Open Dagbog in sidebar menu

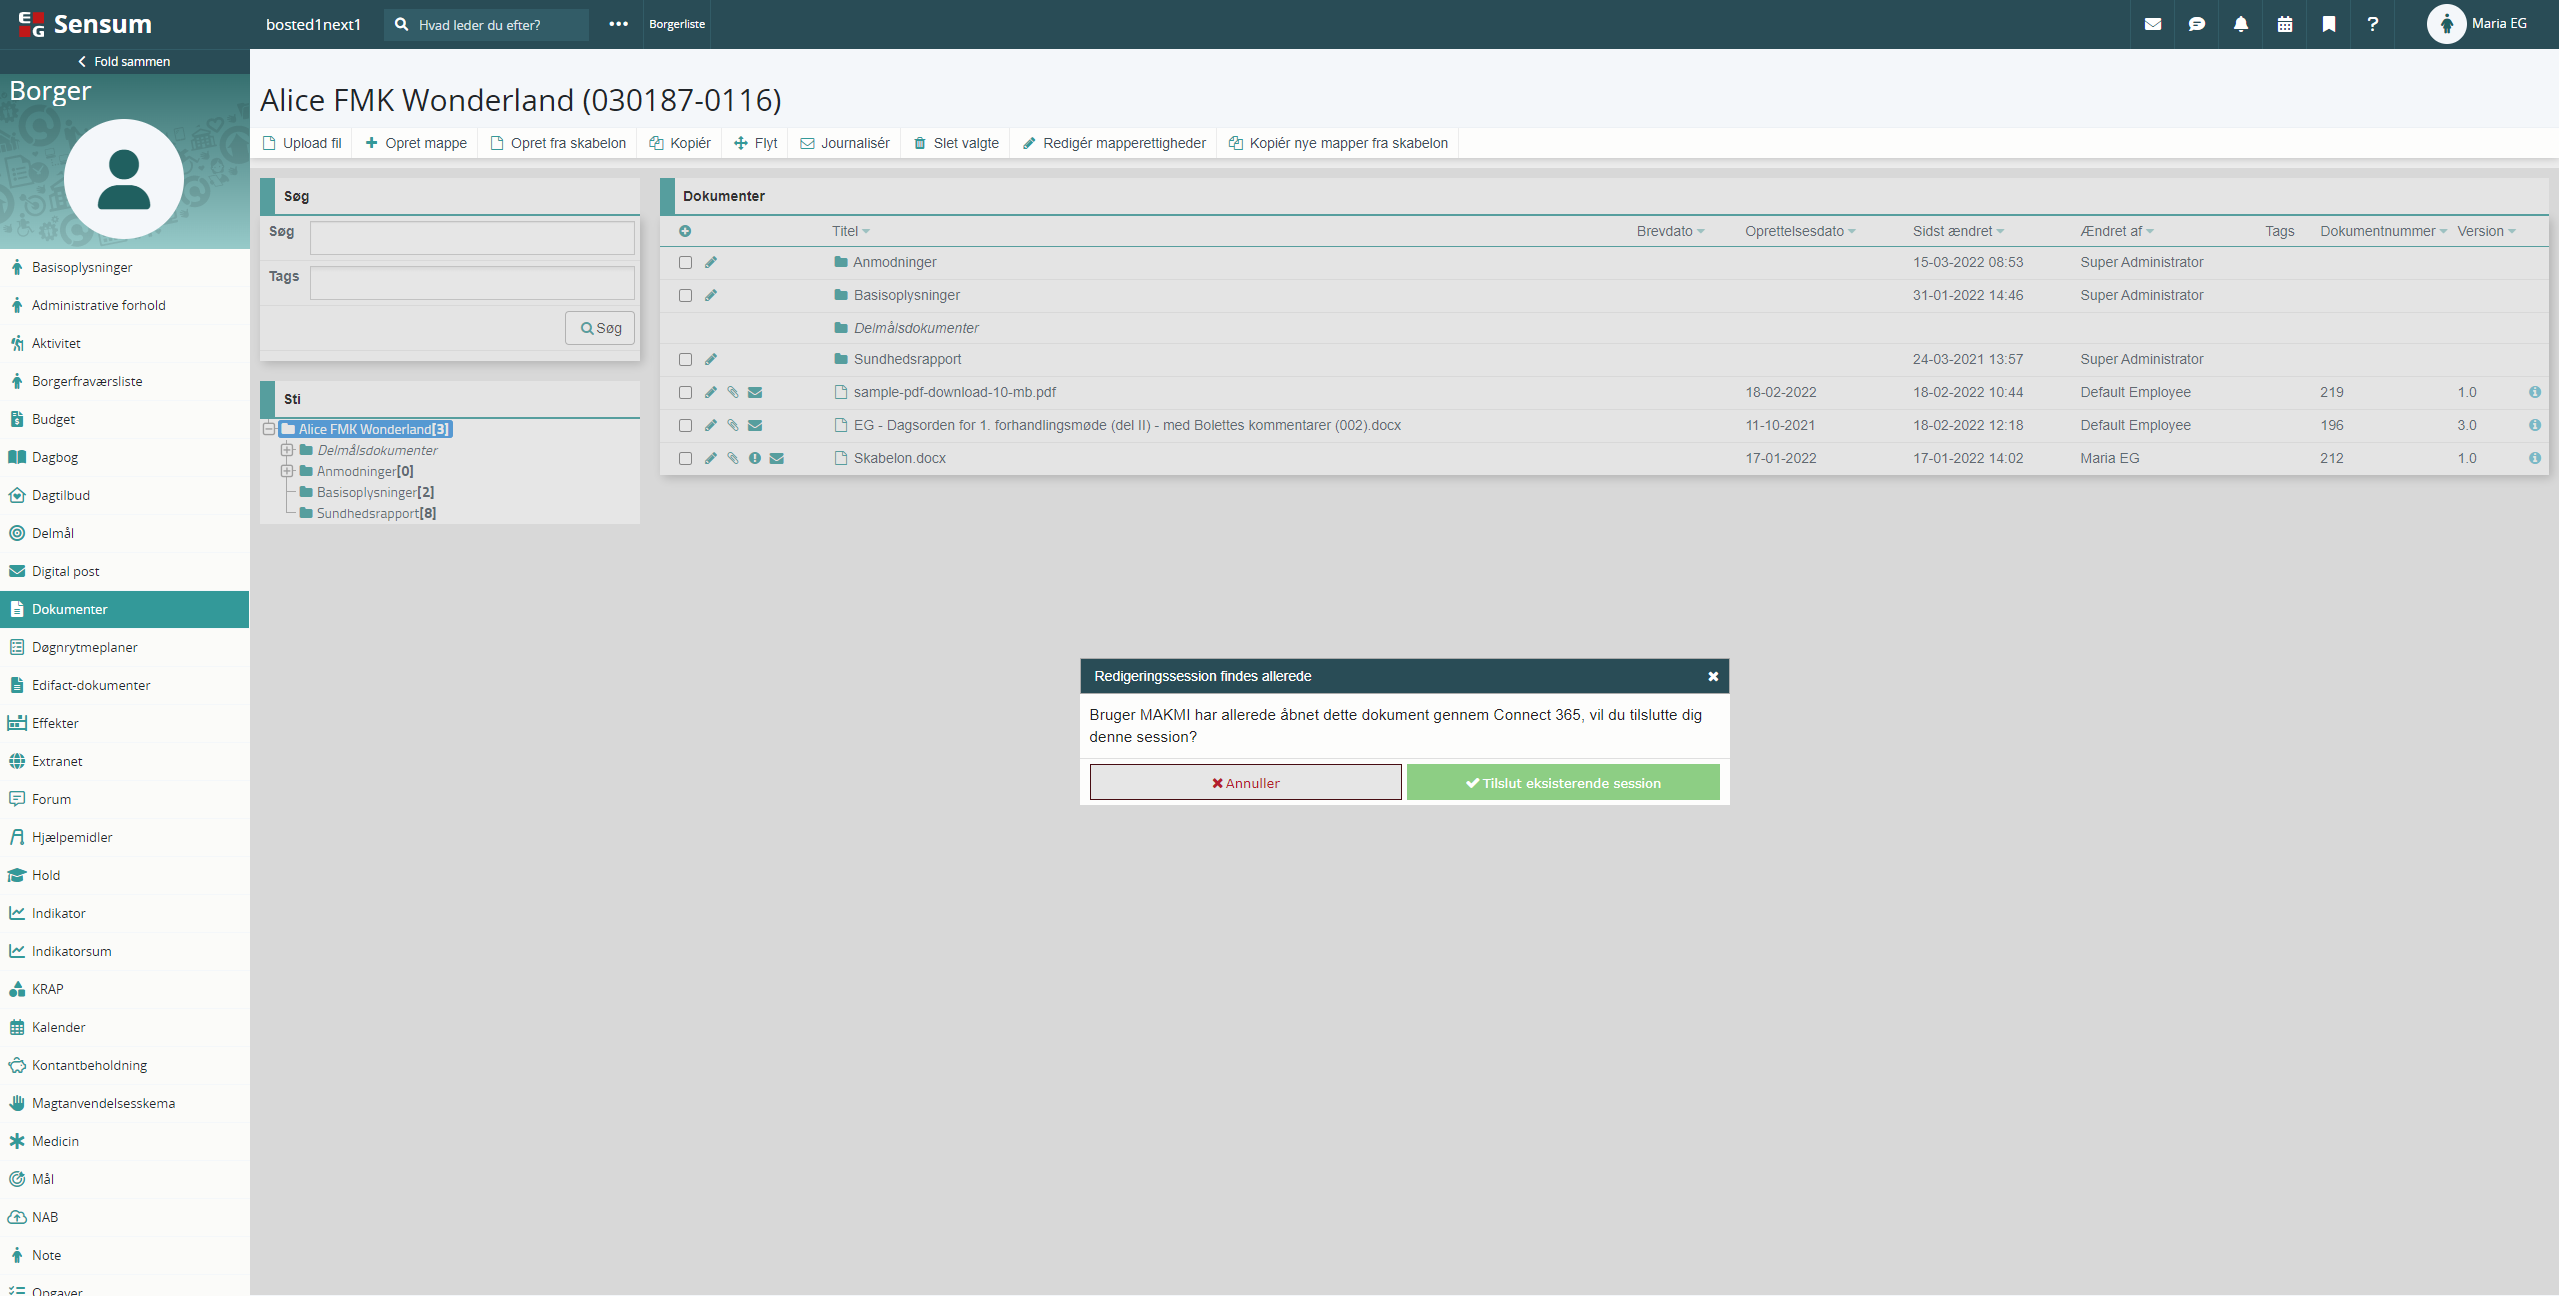[55, 457]
